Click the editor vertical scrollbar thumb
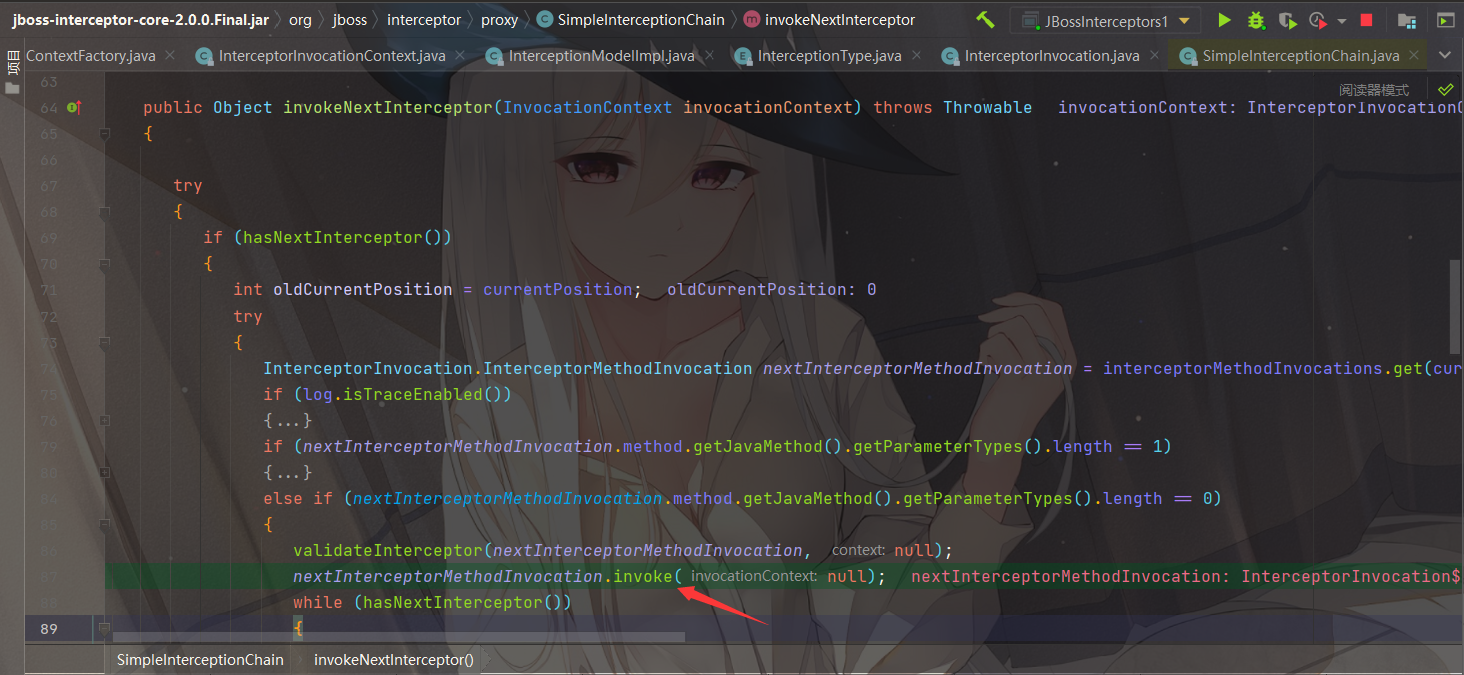The image size is (1464, 675). 1455,306
